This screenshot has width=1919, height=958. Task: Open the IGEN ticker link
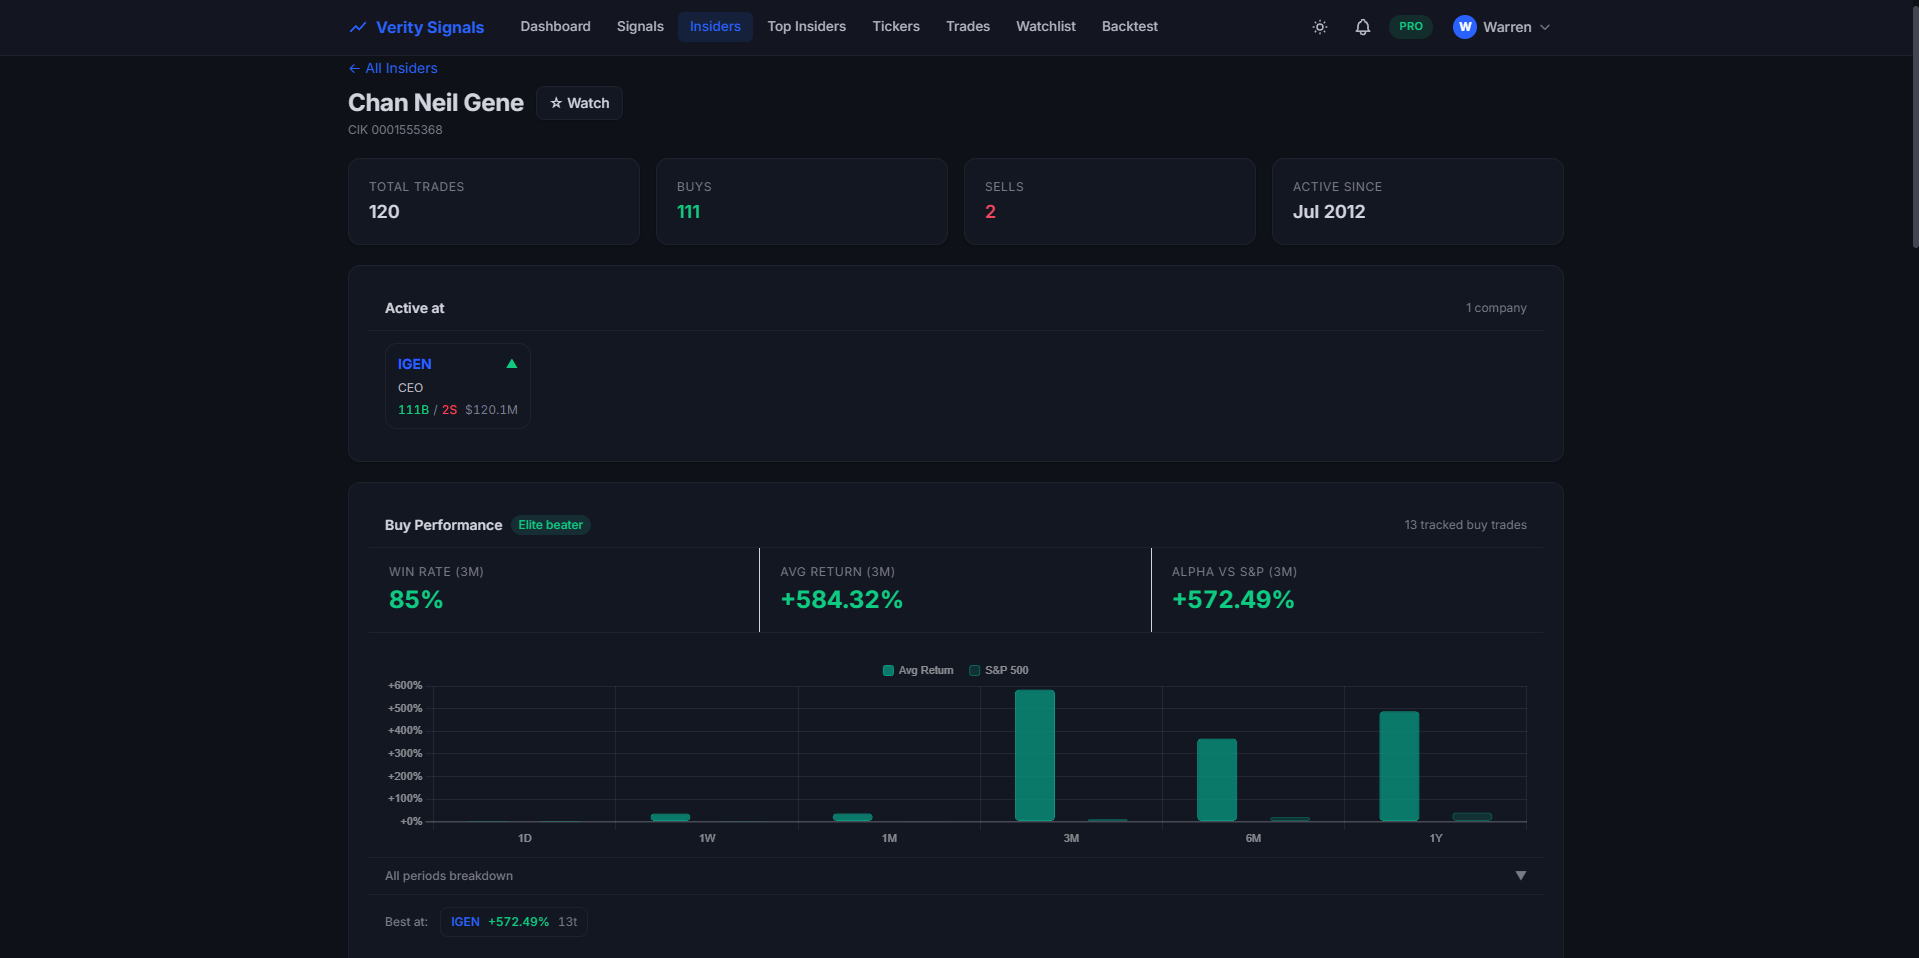[x=414, y=364]
